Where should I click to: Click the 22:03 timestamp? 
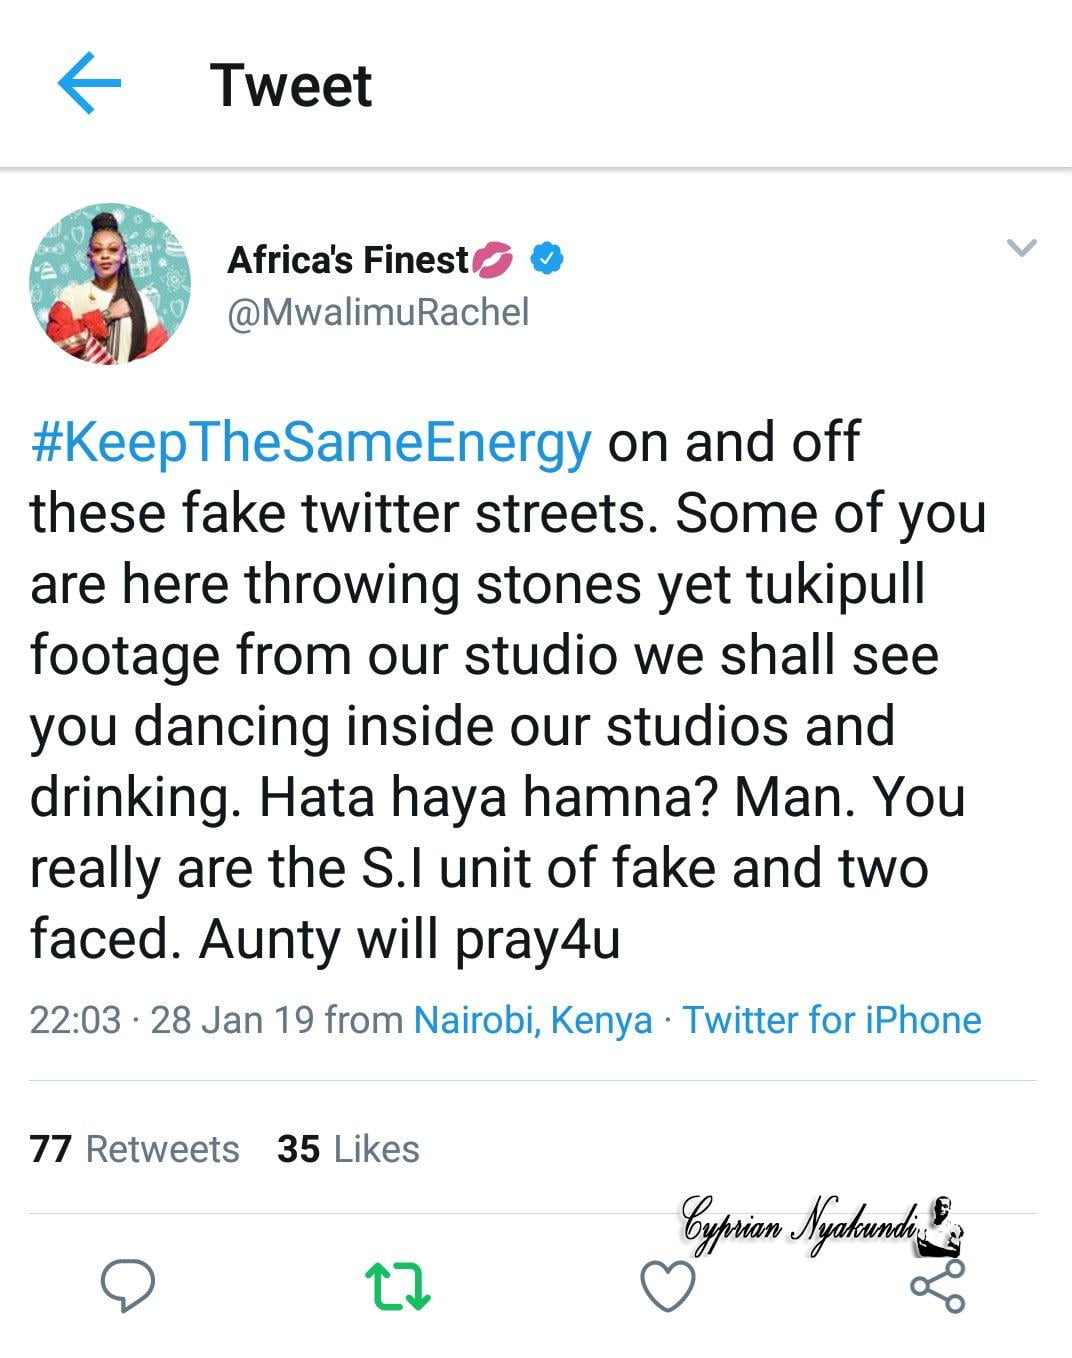click(x=75, y=1021)
